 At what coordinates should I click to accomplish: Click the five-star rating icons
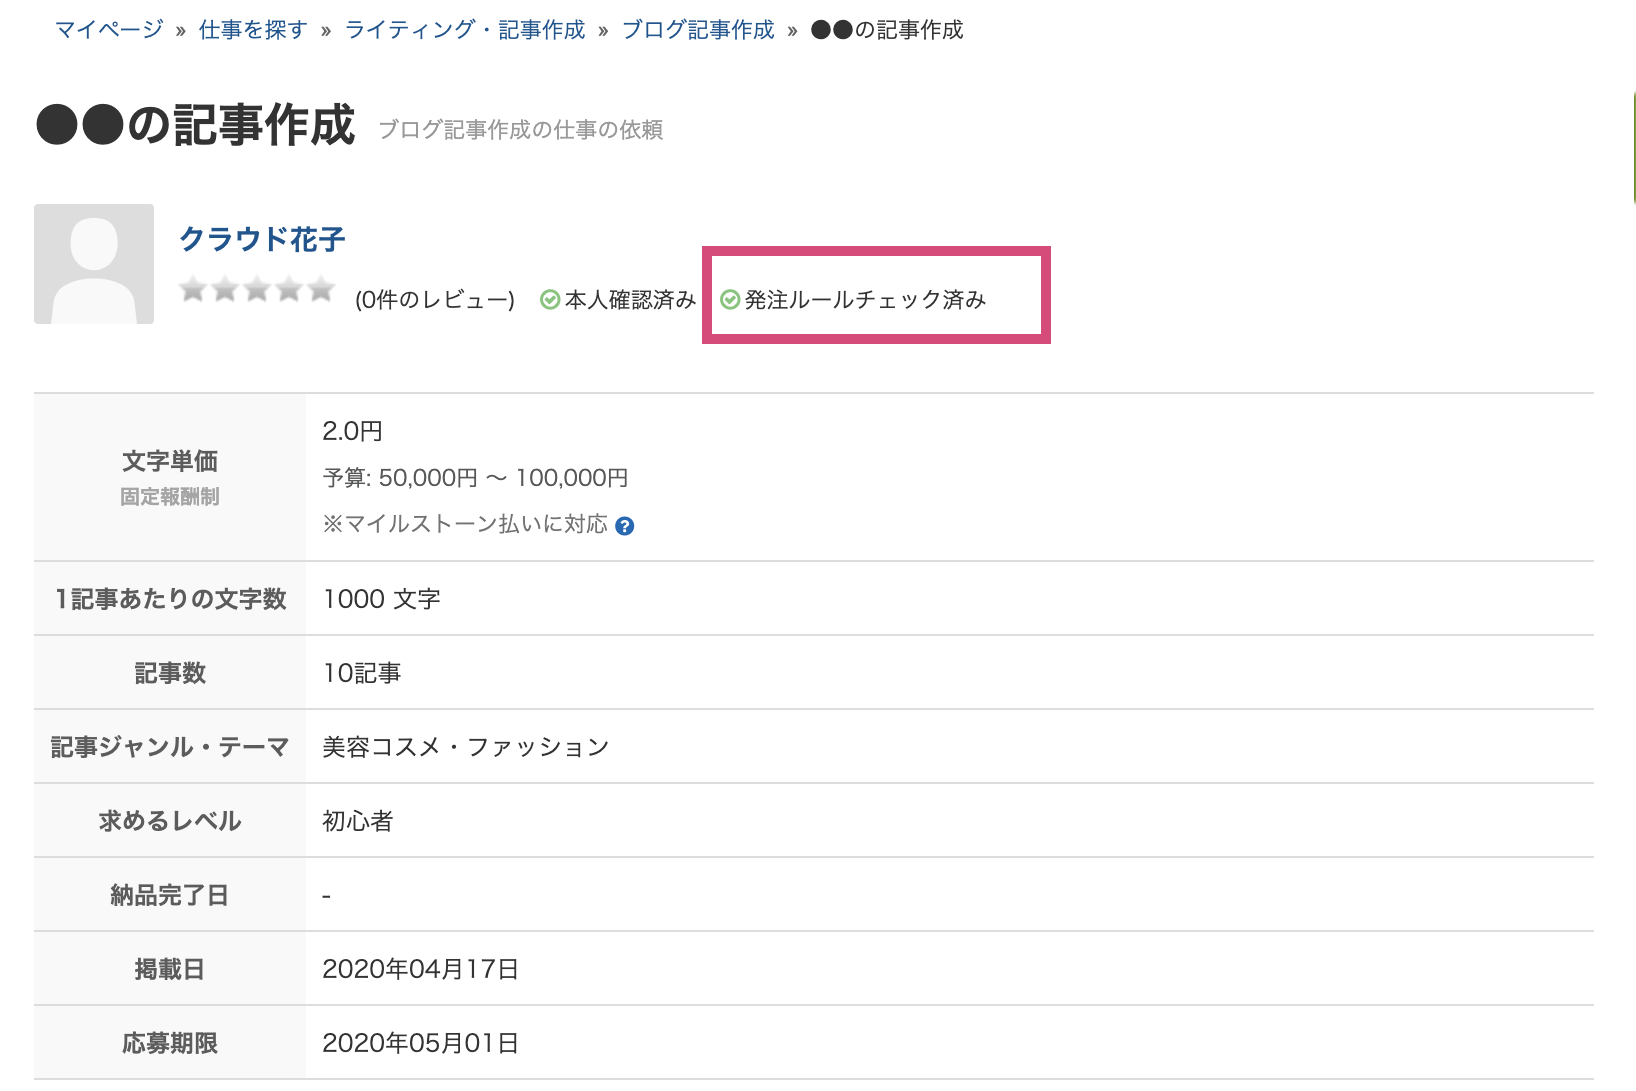(x=256, y=290)
